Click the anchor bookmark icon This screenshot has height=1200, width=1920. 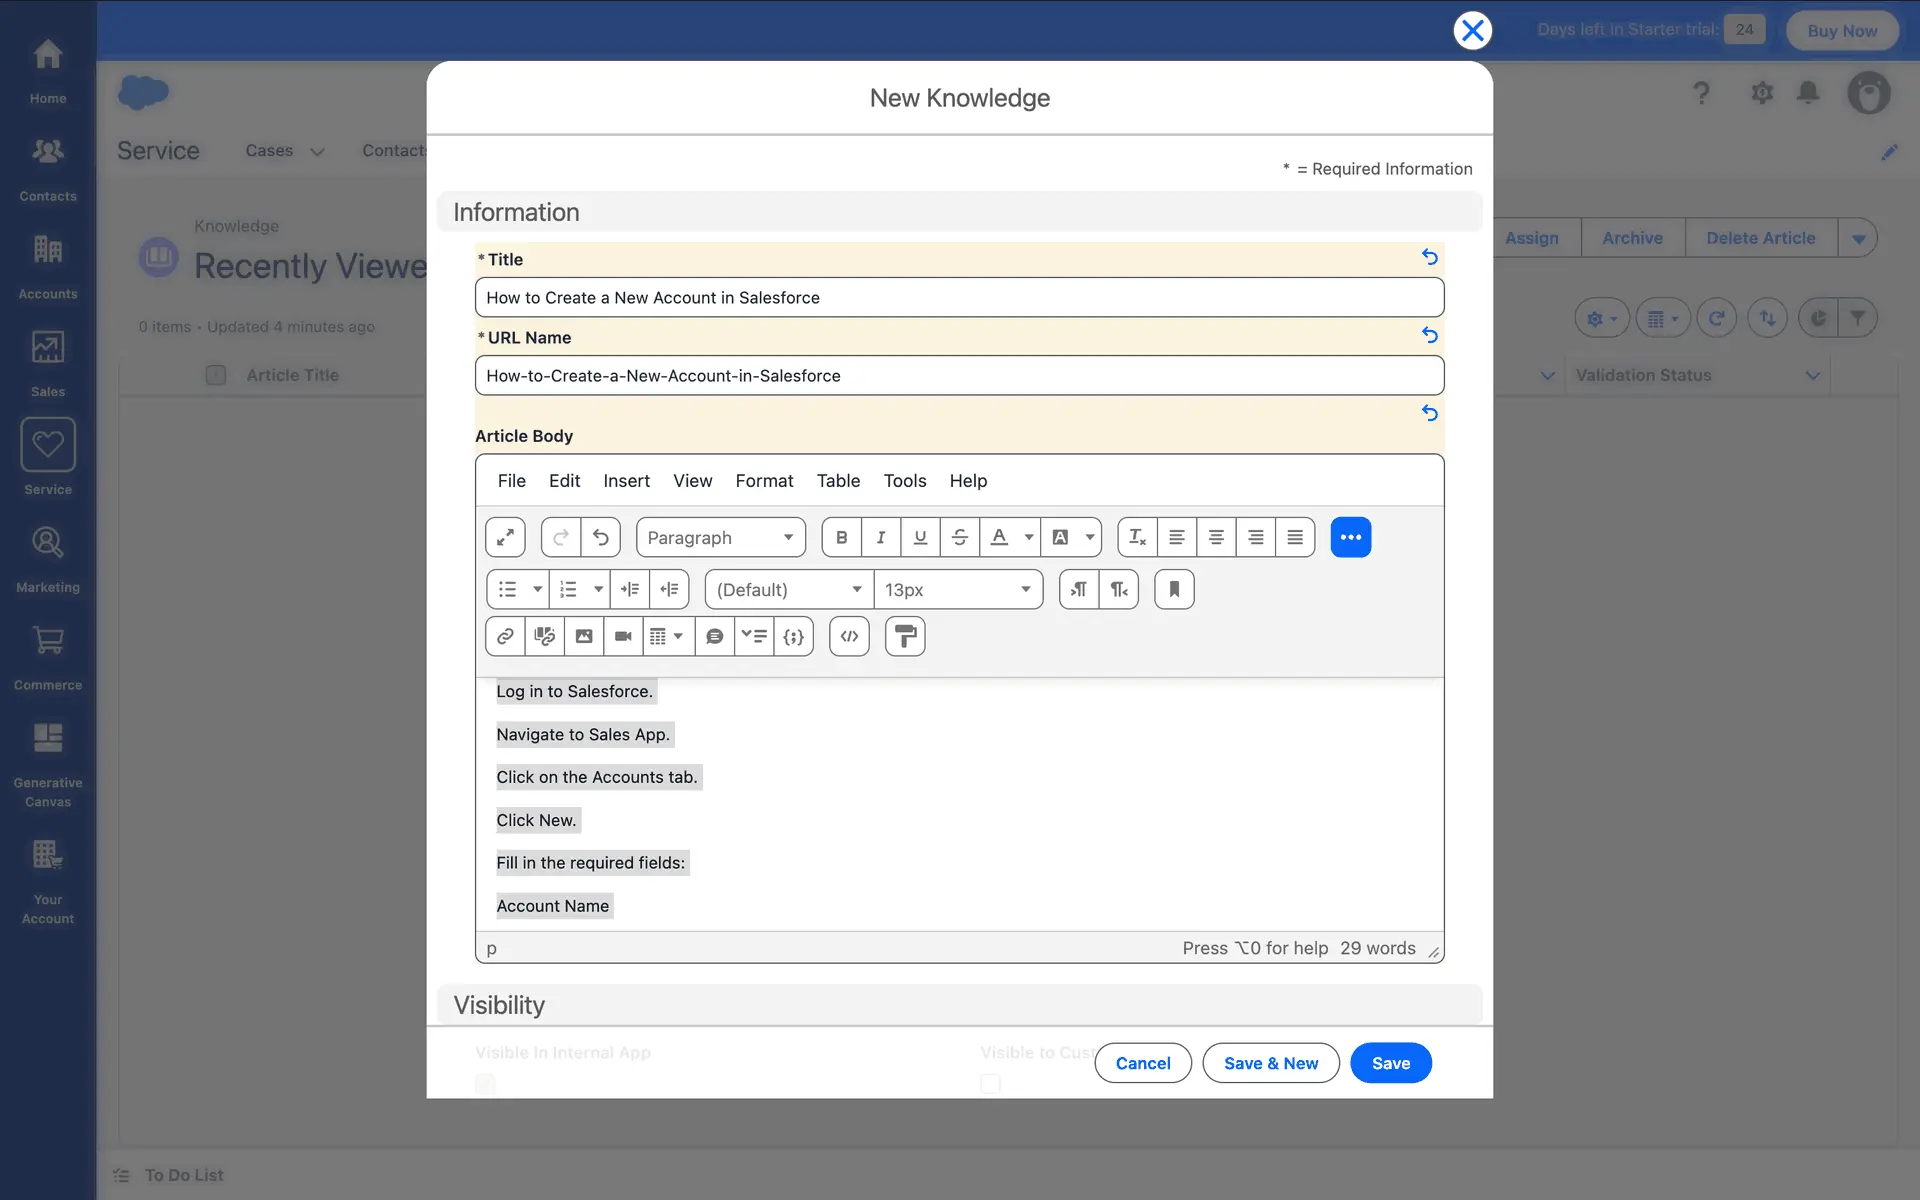click(x=1174, y=589)
